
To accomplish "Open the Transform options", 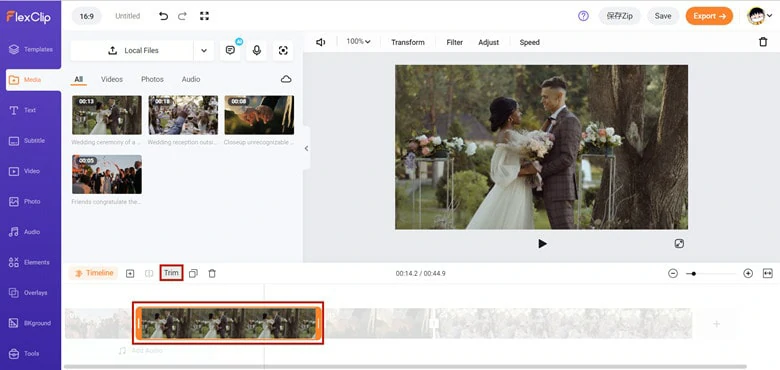I will [x=408, y=42].
